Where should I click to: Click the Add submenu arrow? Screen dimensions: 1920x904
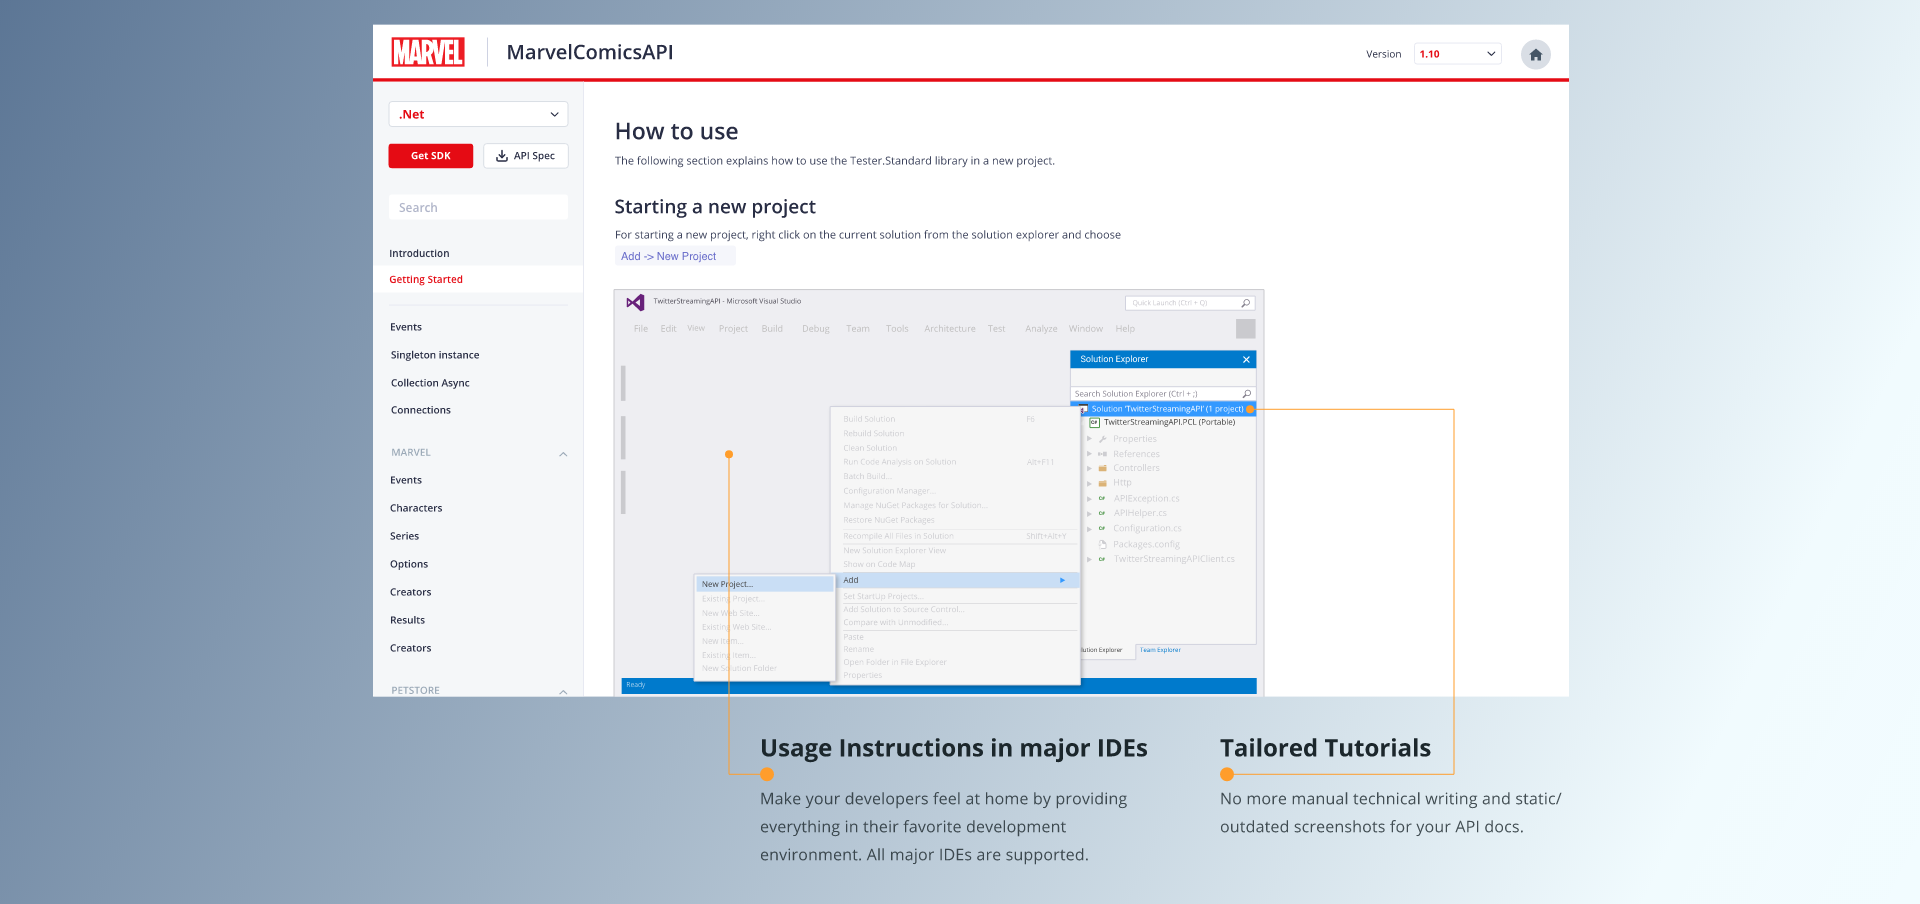(x=1062, y=581)
